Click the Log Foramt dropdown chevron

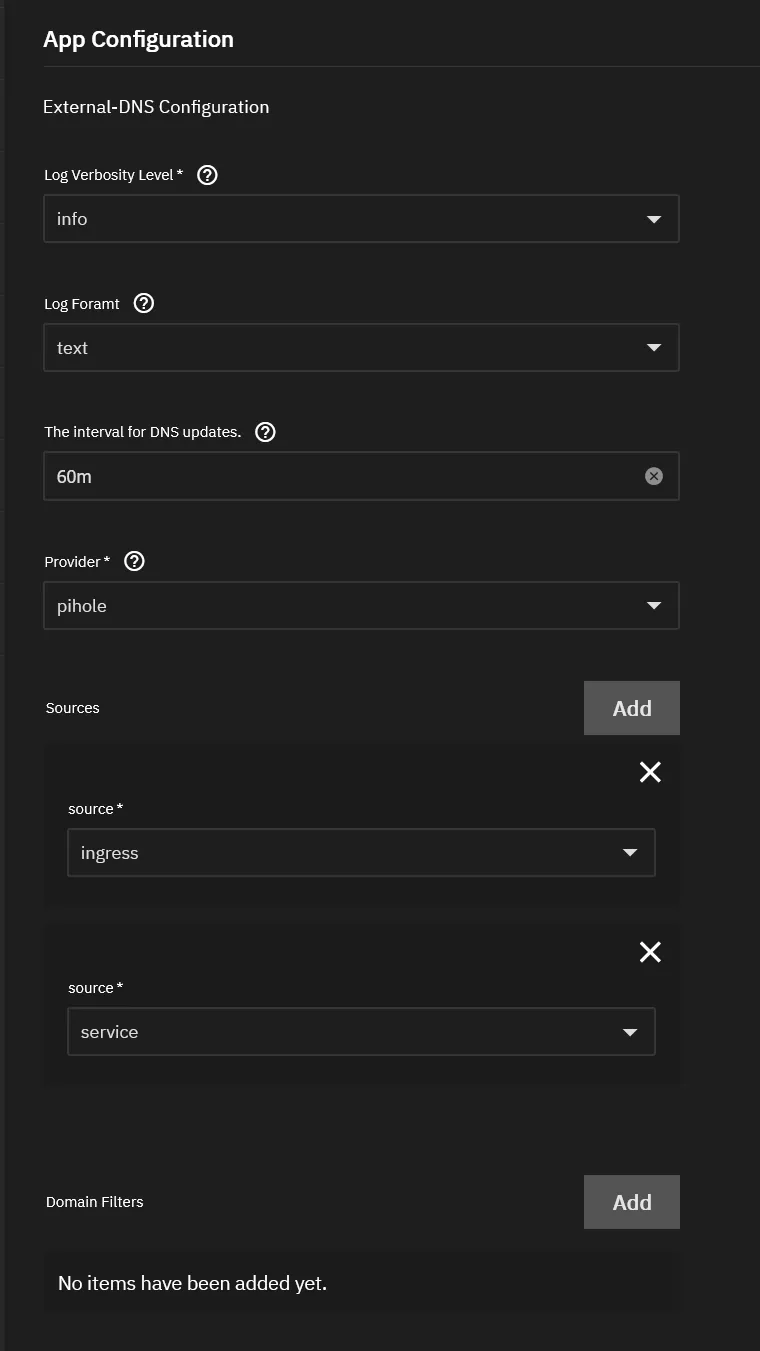[653, 347]
